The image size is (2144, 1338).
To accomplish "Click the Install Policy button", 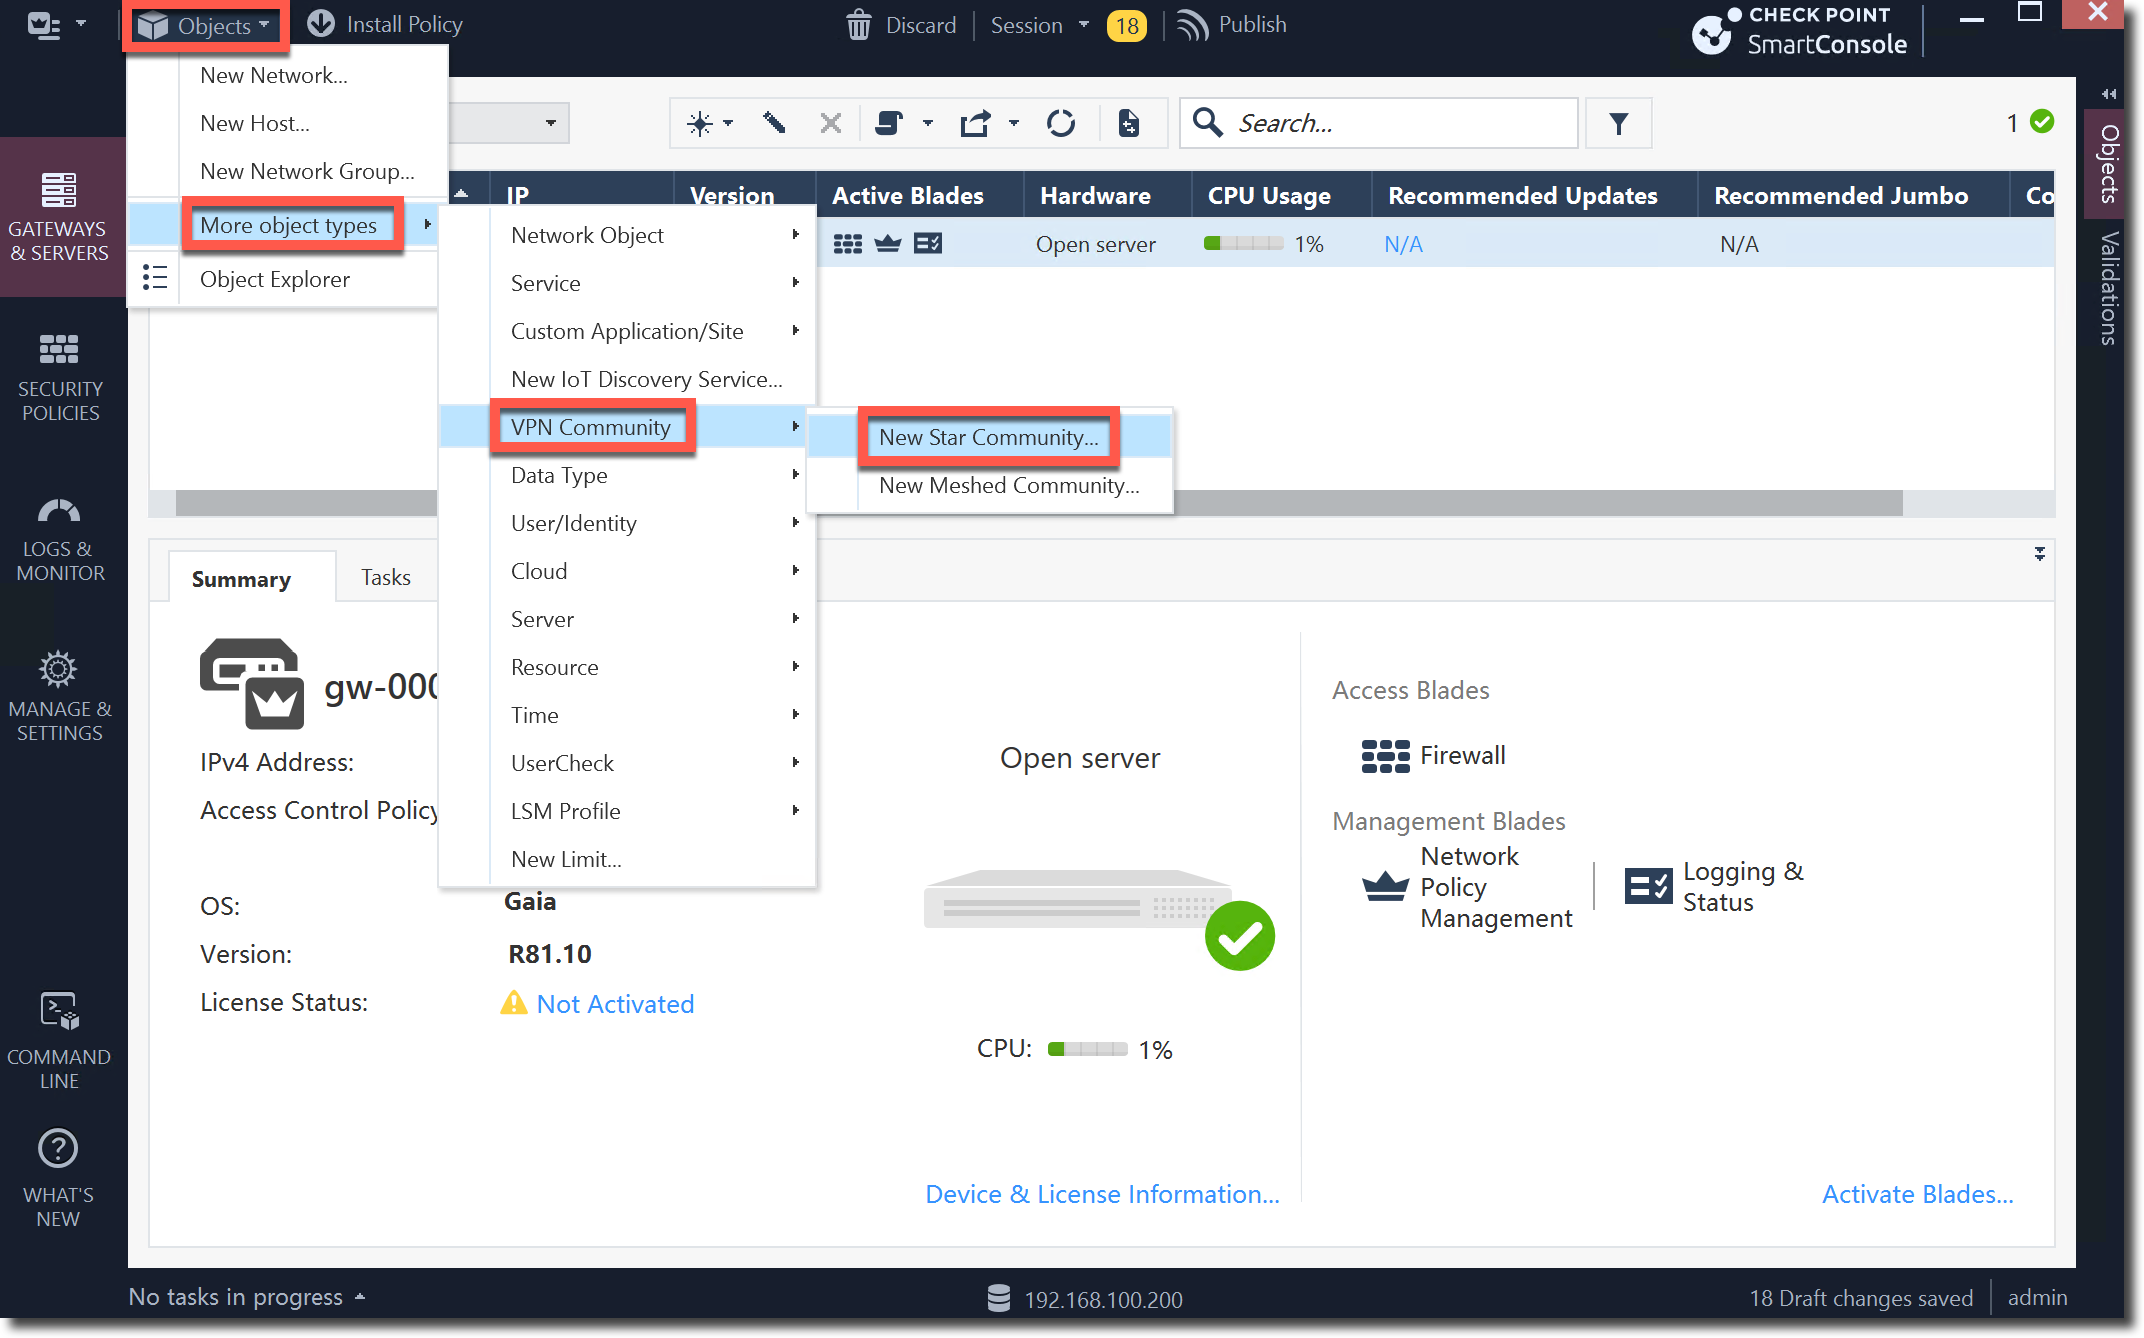I will 385,24.
